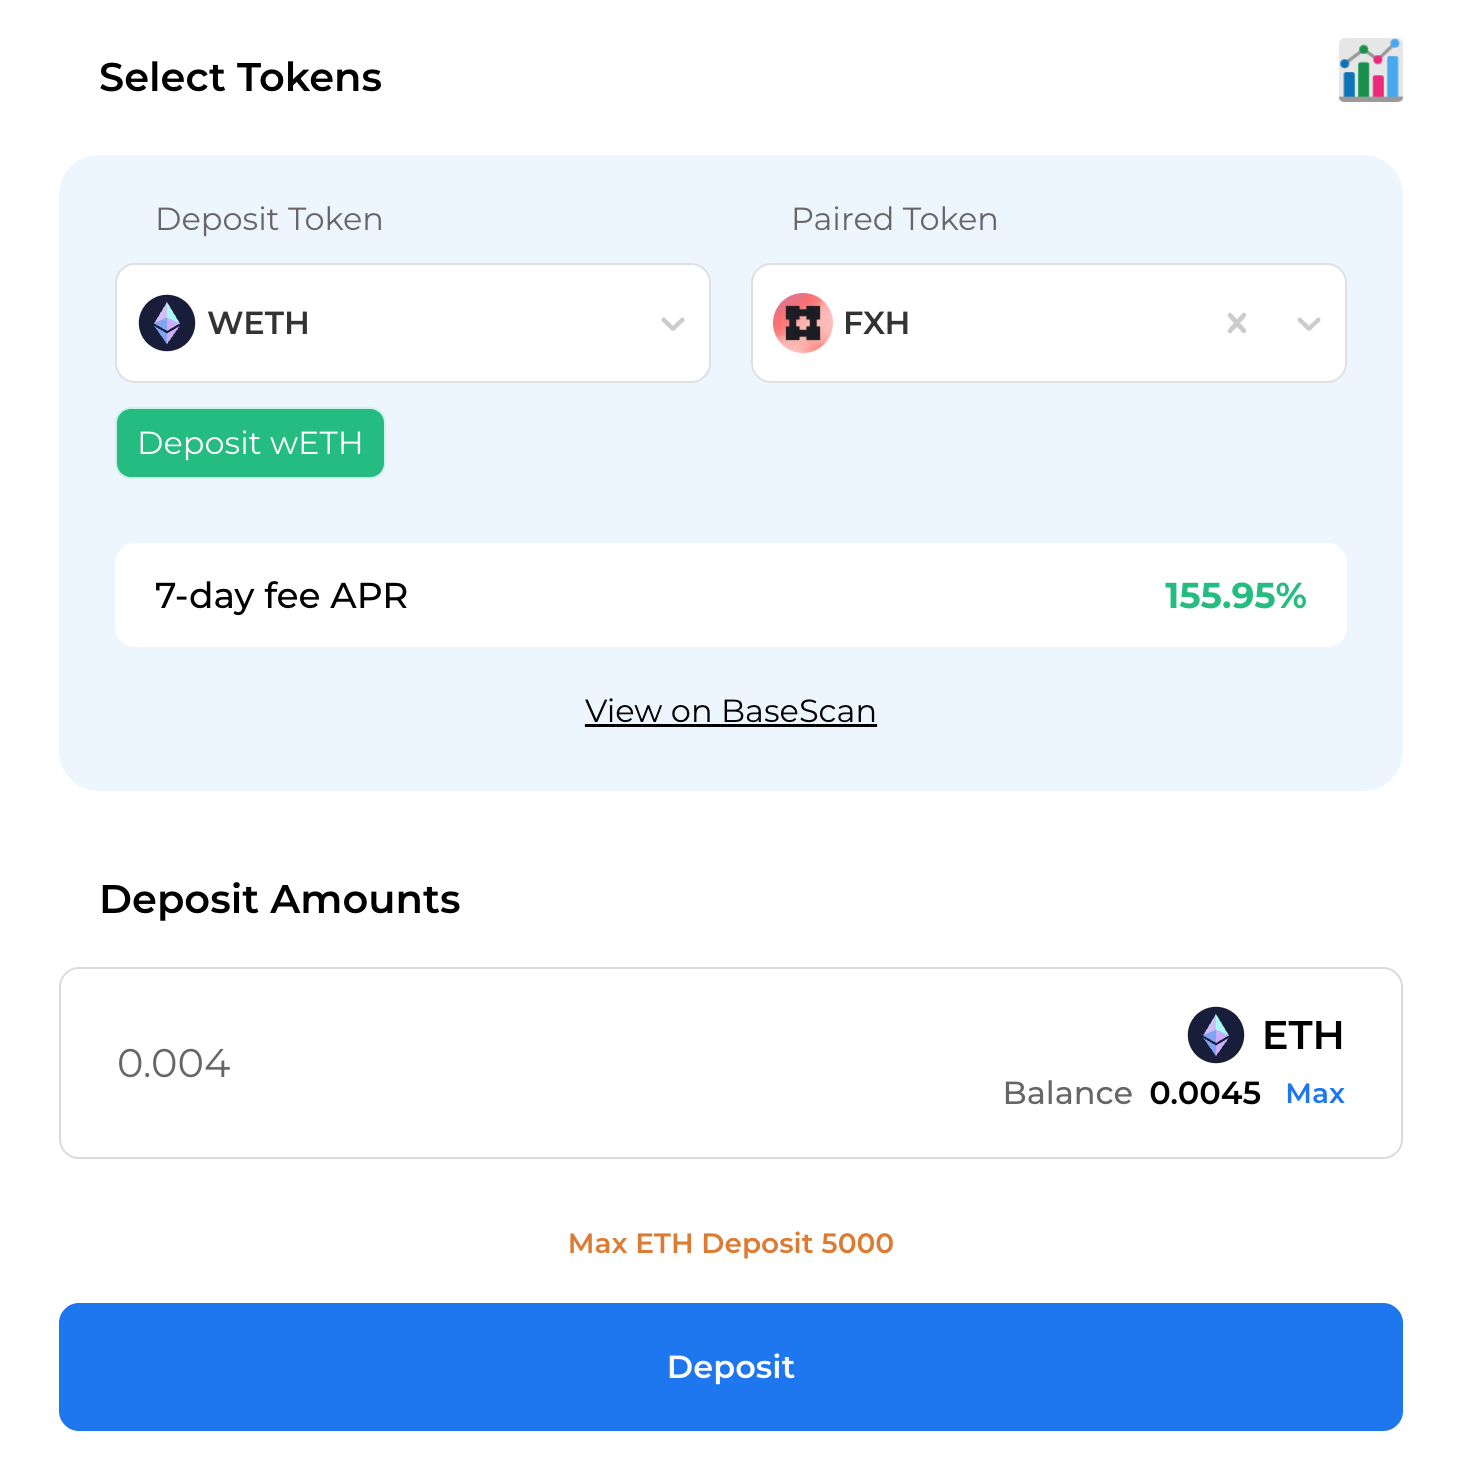
Task: Click the FXH token logo
Action: tap(802, 323)
